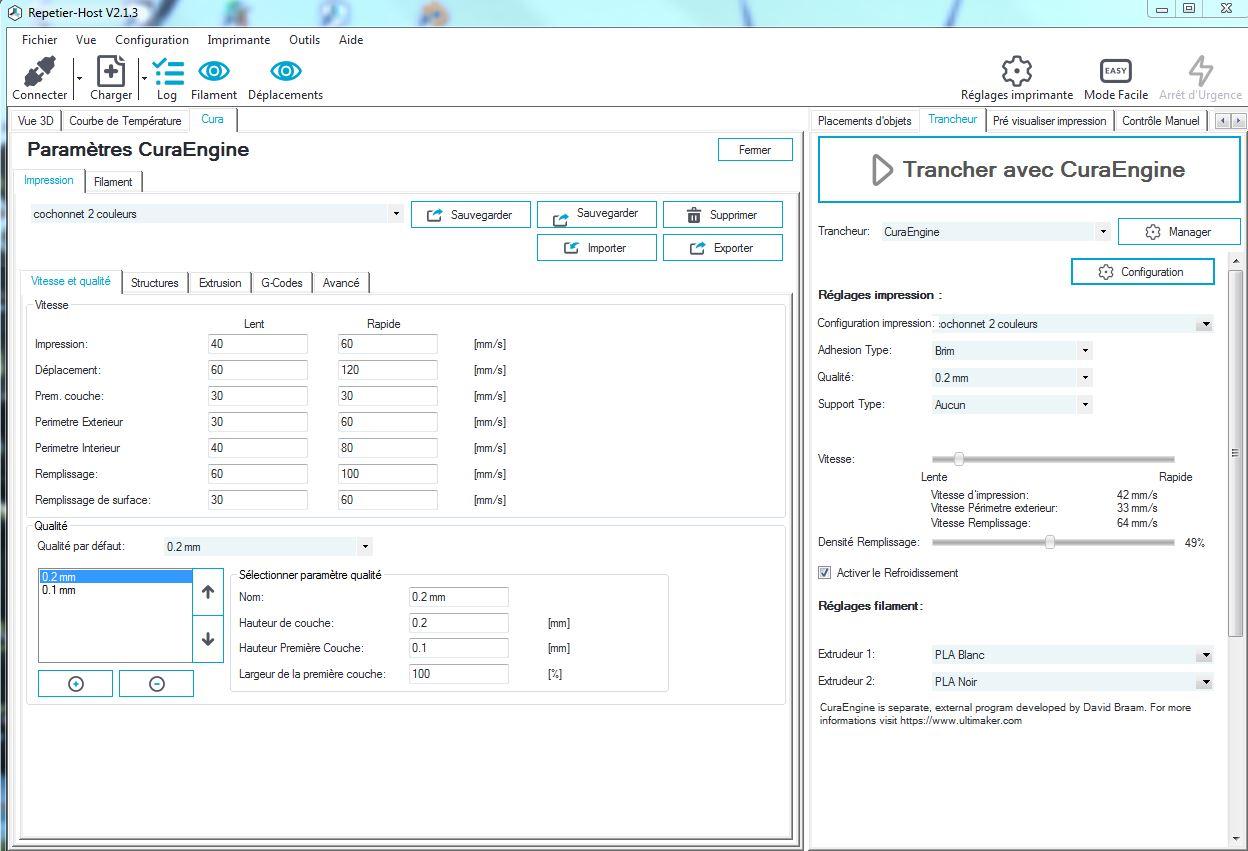Switch to the Extrusion tab
Viewport: 1248px width, 851px height.
pyautogui.click(x=220, y=283)
